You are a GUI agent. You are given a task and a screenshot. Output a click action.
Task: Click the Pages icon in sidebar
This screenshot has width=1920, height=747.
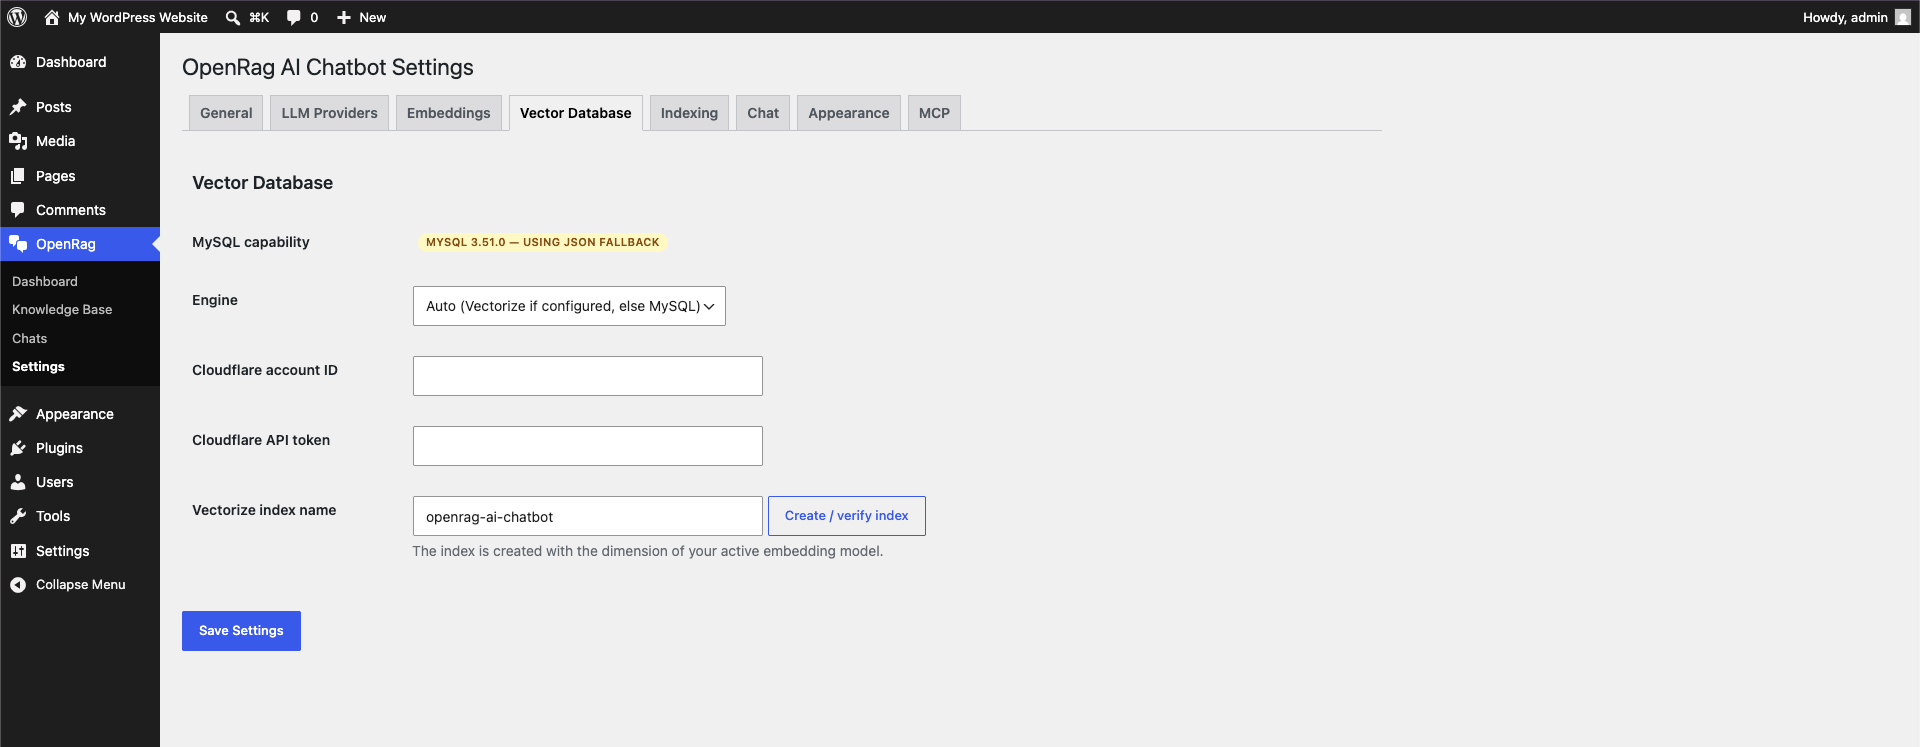click(x=18, y=176)
